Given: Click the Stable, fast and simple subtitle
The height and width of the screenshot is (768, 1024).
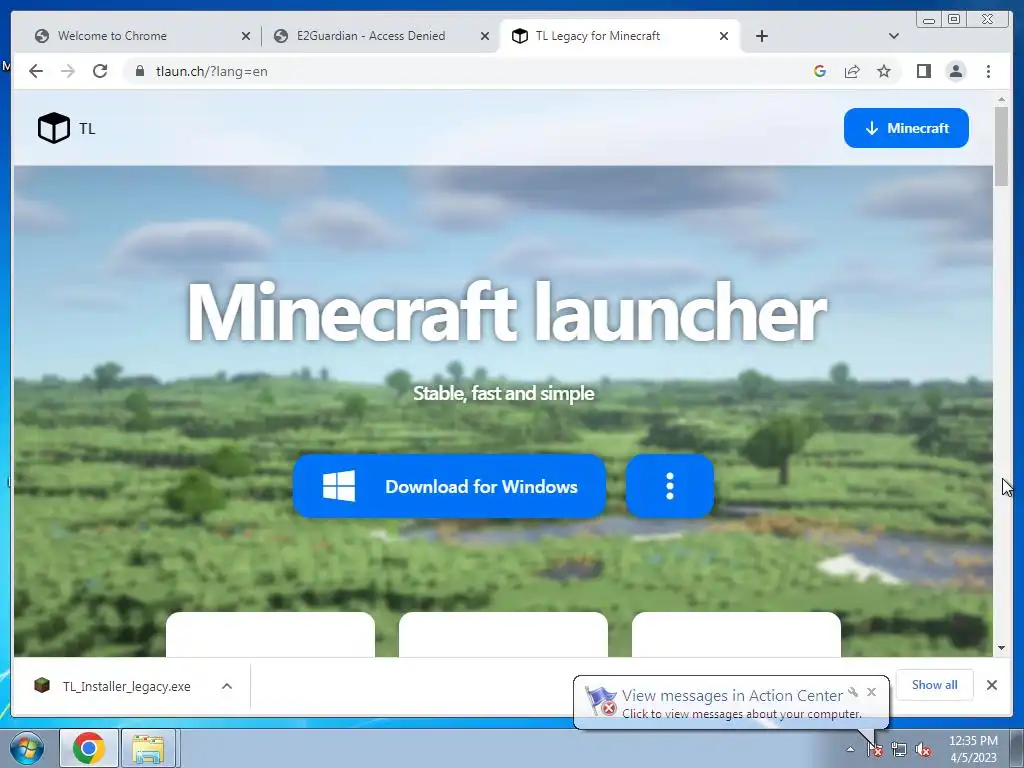Looking at the screenshot, I should pos(504,393).
